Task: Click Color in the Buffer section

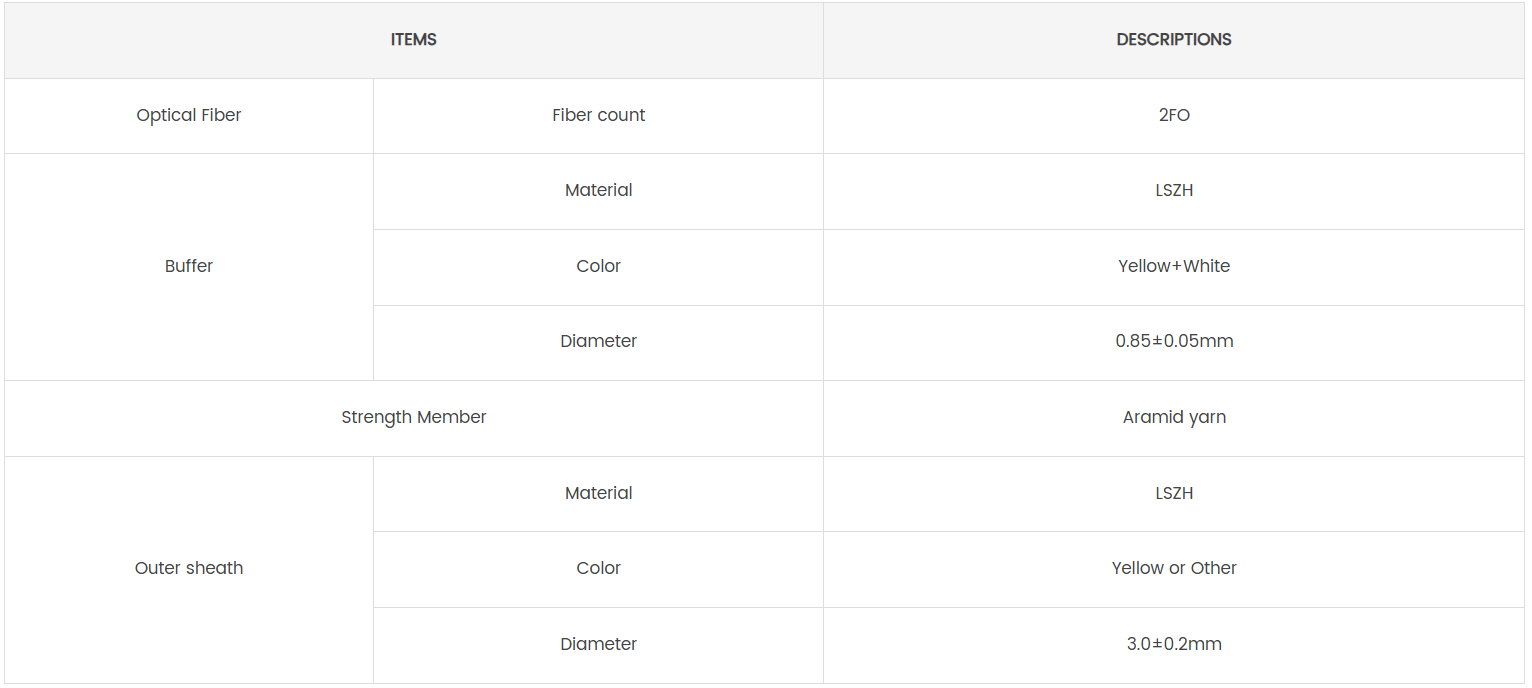Action: (598, 266)
